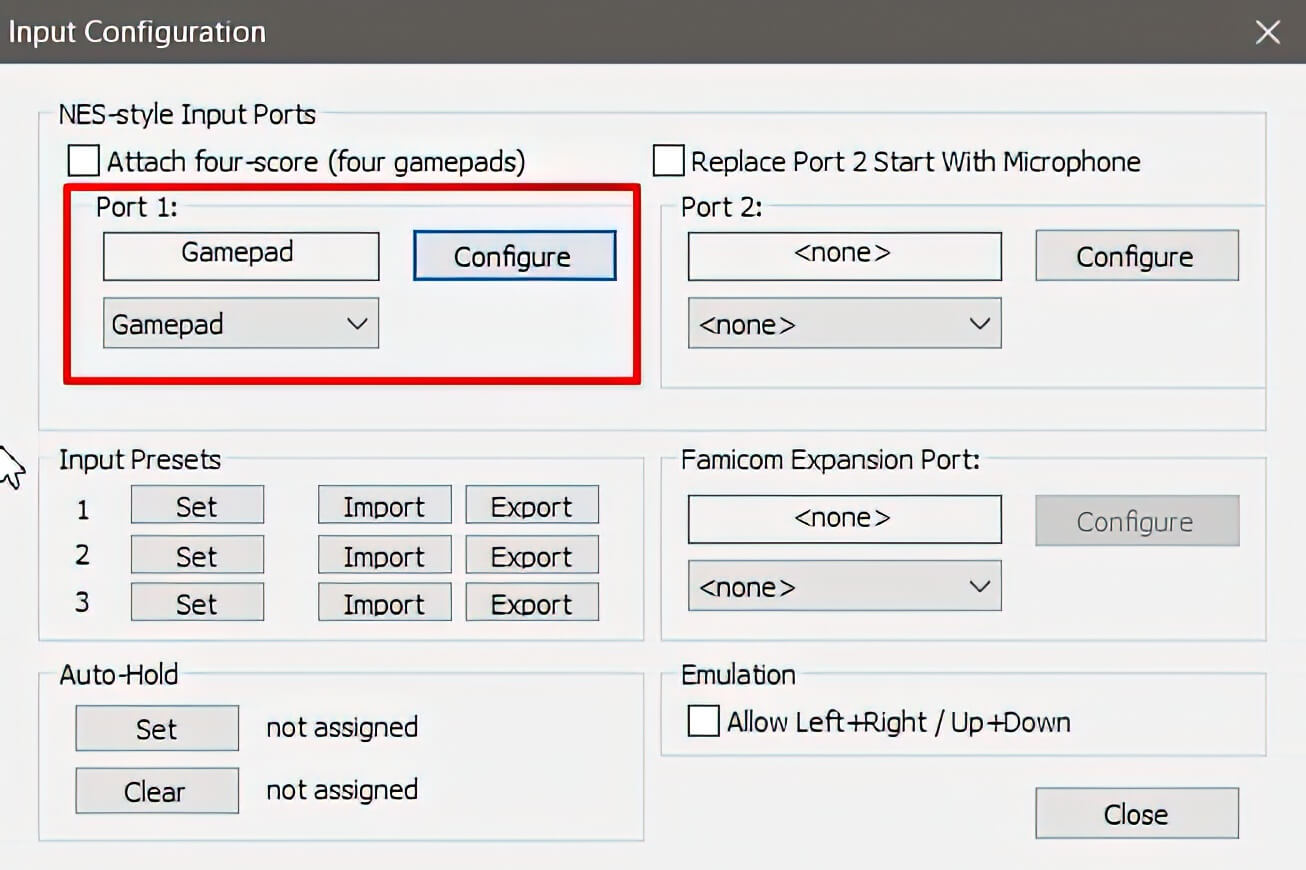Export Input Preset 1
1306x870 pixels.
pyautogui.click(x=531, y=505)
